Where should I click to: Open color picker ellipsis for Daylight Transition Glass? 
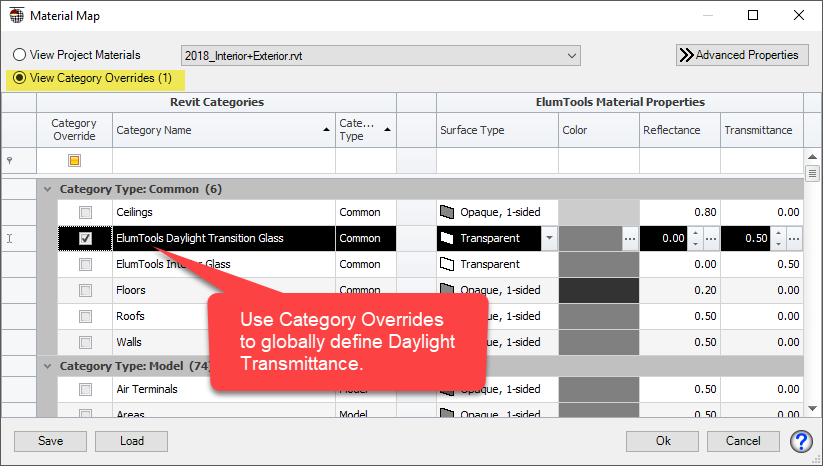pos(630,238)
